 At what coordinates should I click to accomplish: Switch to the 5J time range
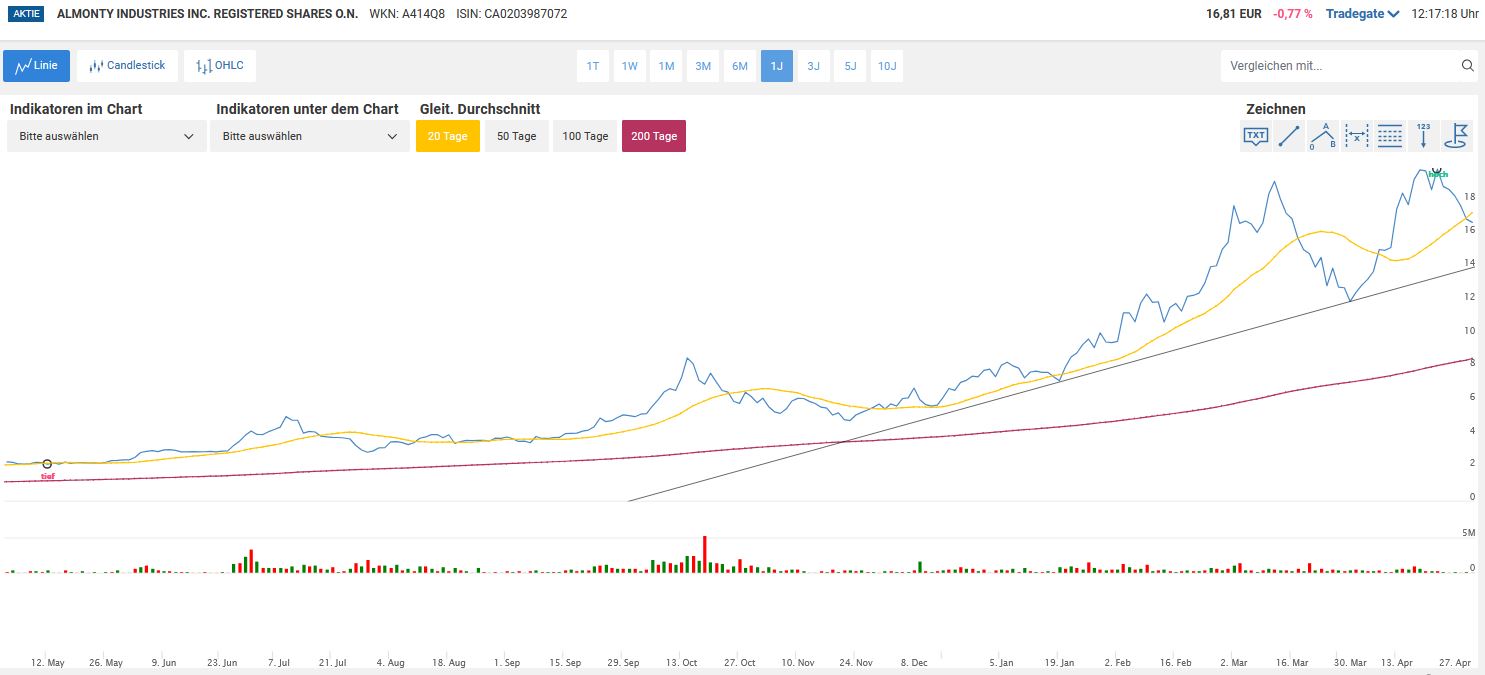coord(850,66)
